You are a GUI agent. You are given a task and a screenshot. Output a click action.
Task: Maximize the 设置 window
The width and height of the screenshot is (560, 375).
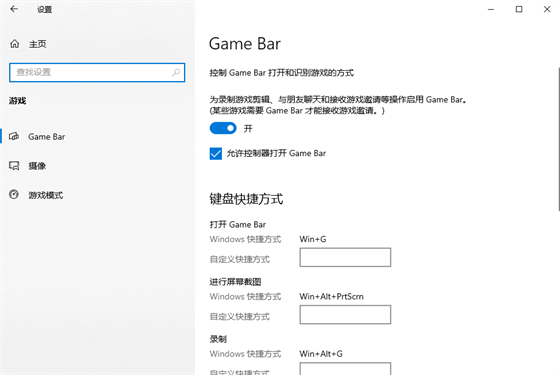pyautogui.click(x=519, y=9)
